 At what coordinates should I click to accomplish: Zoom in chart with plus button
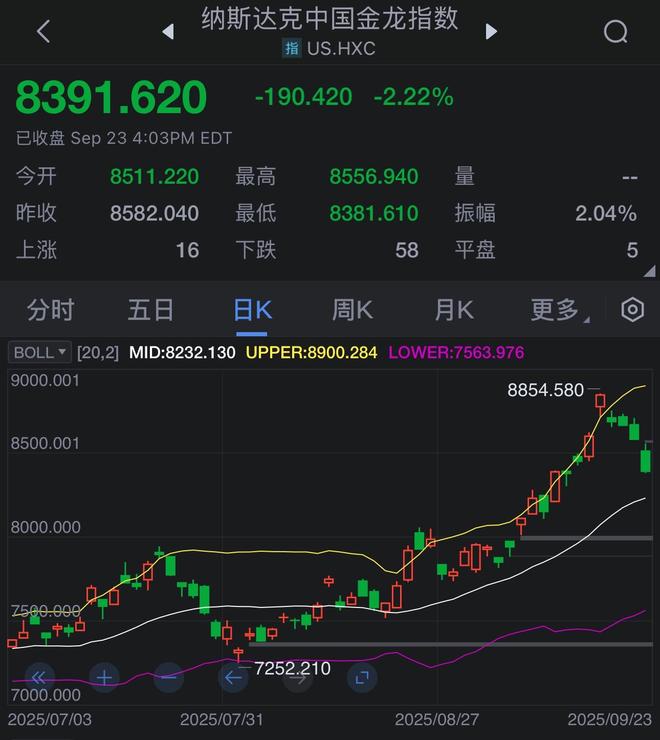(104, 678)
